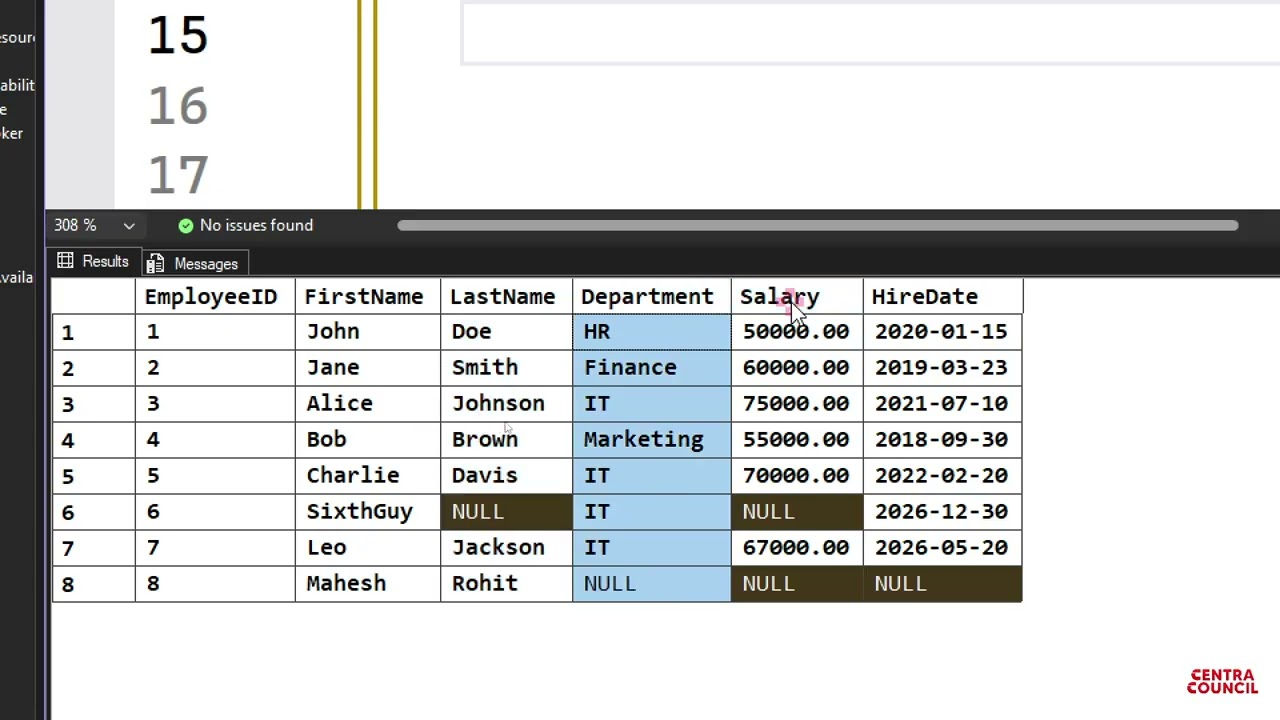The width and height of the screenshot is (1280, 720).
Task: Click the 70000.00 salary cell
Action: point(797,476)
